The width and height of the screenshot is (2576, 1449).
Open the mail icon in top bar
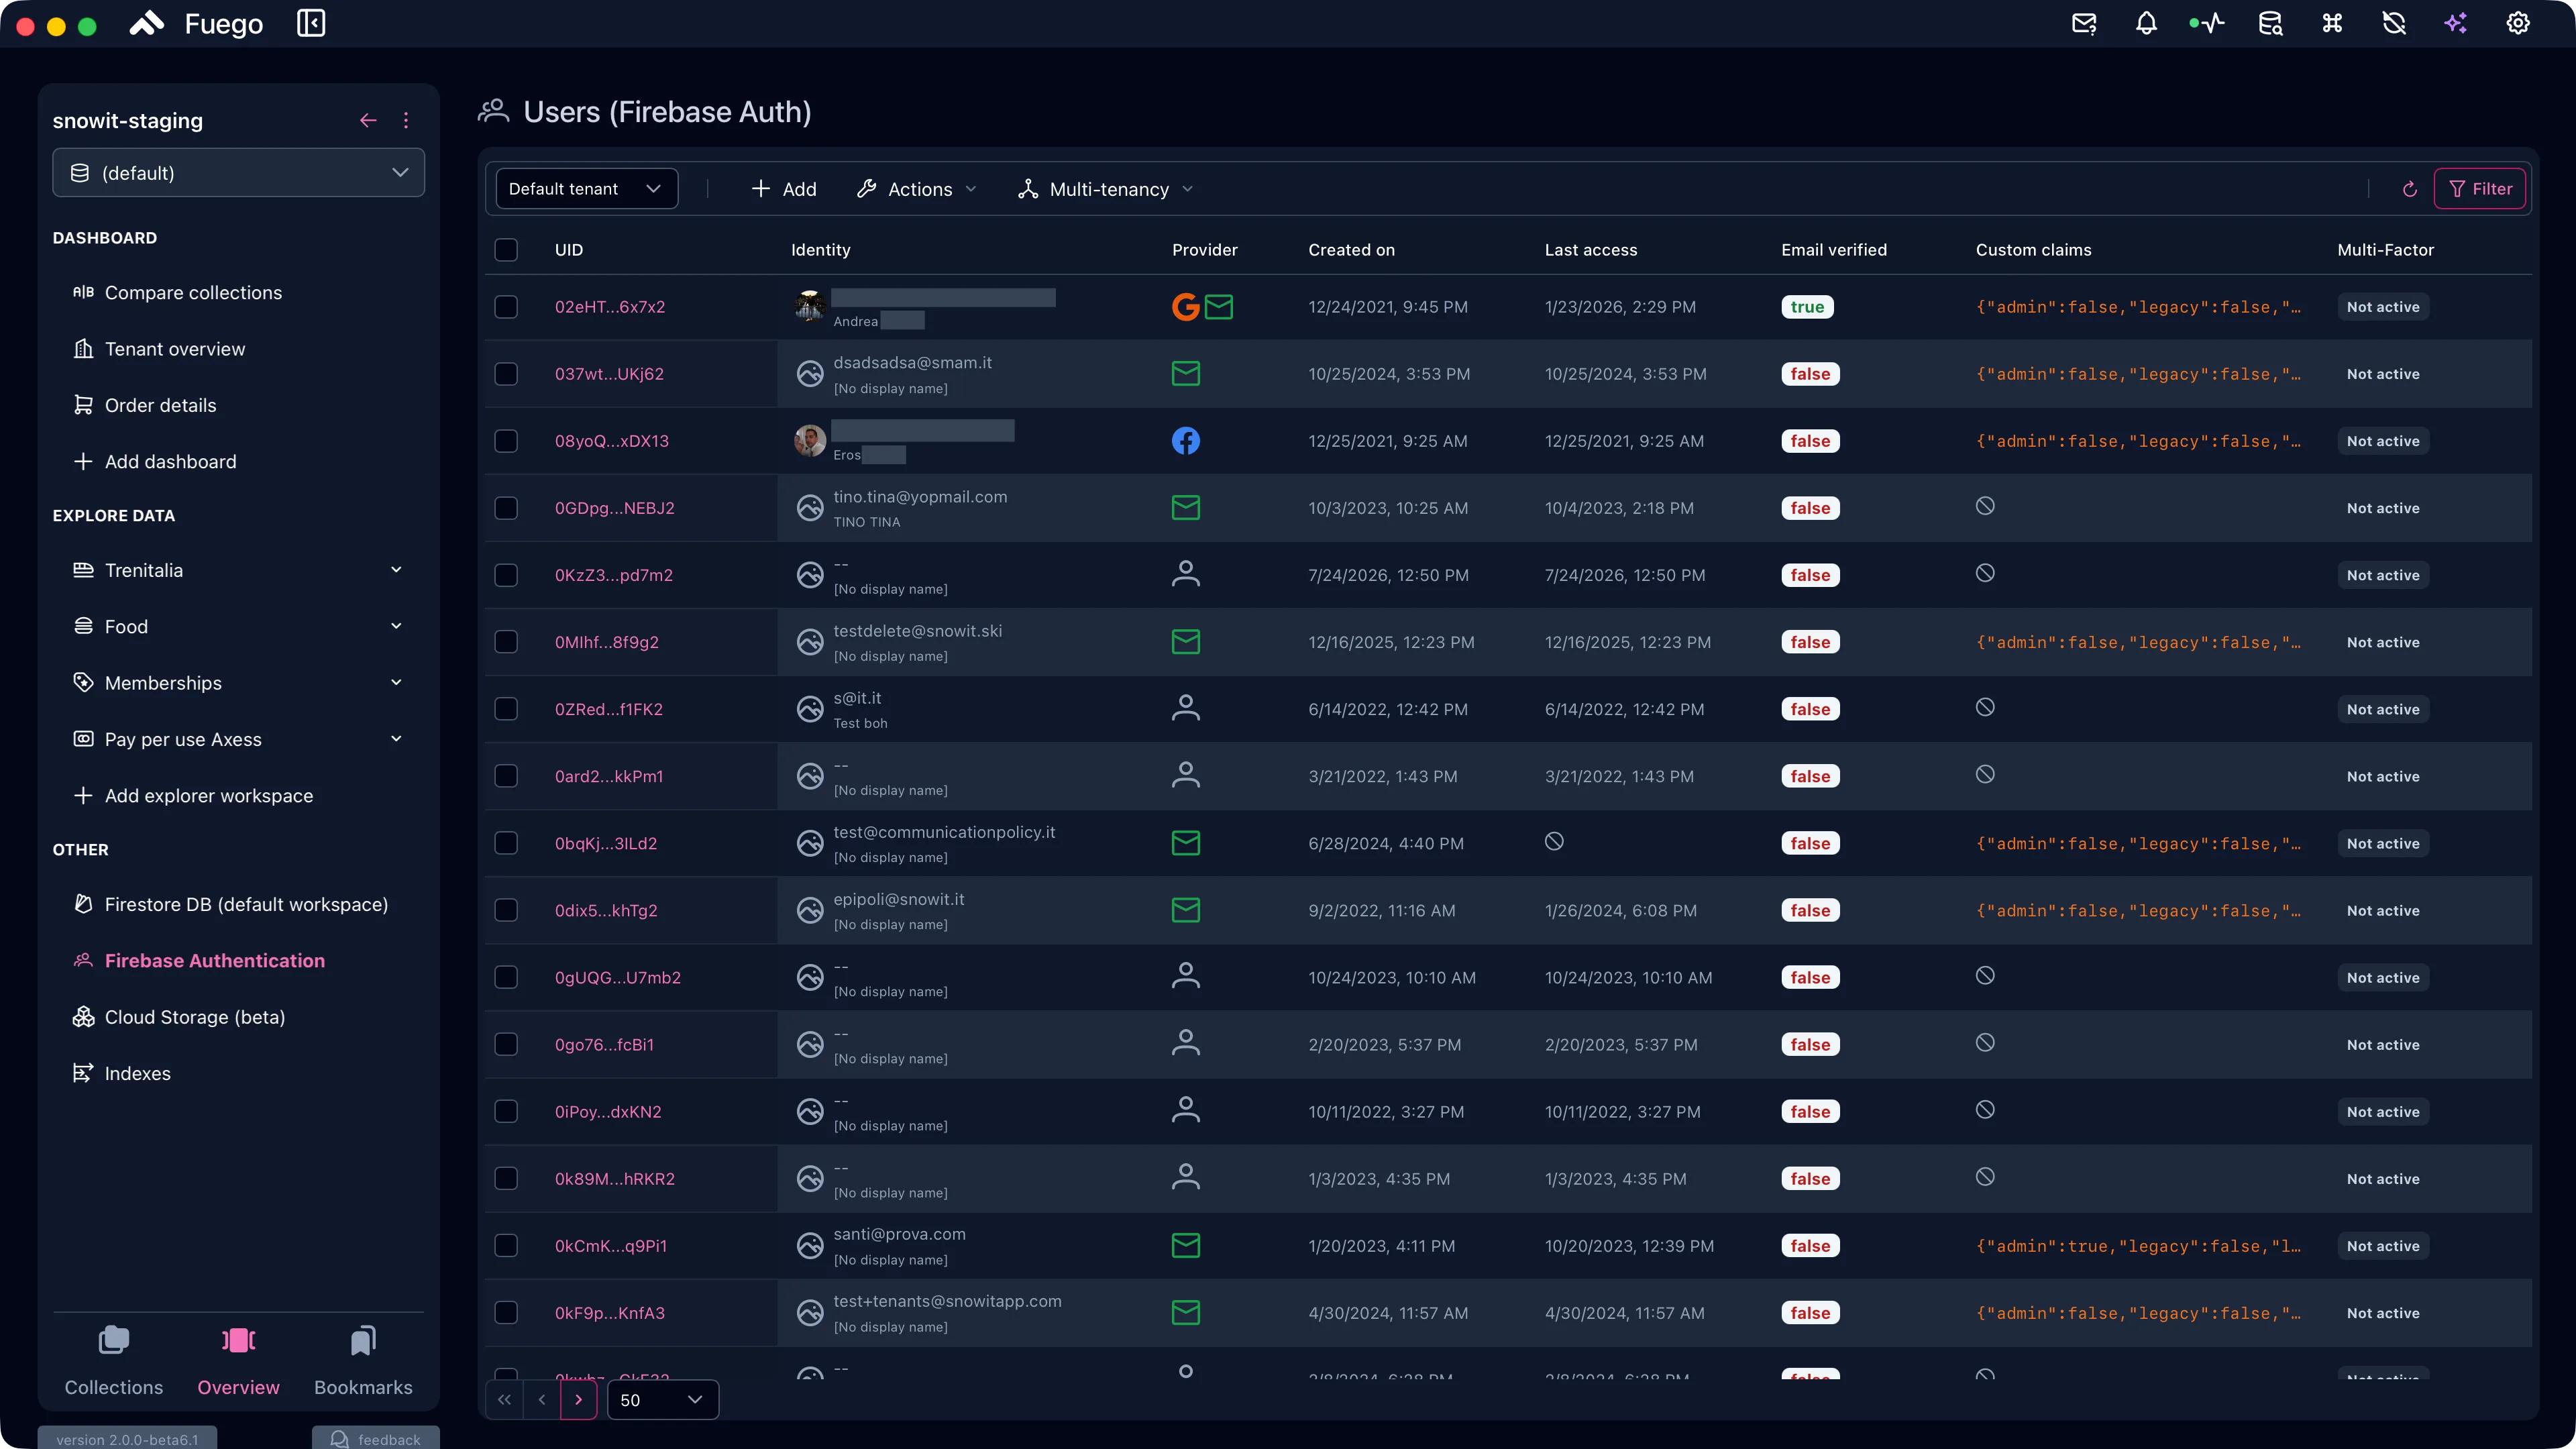pyautogui.click(x=2084, y=23)
